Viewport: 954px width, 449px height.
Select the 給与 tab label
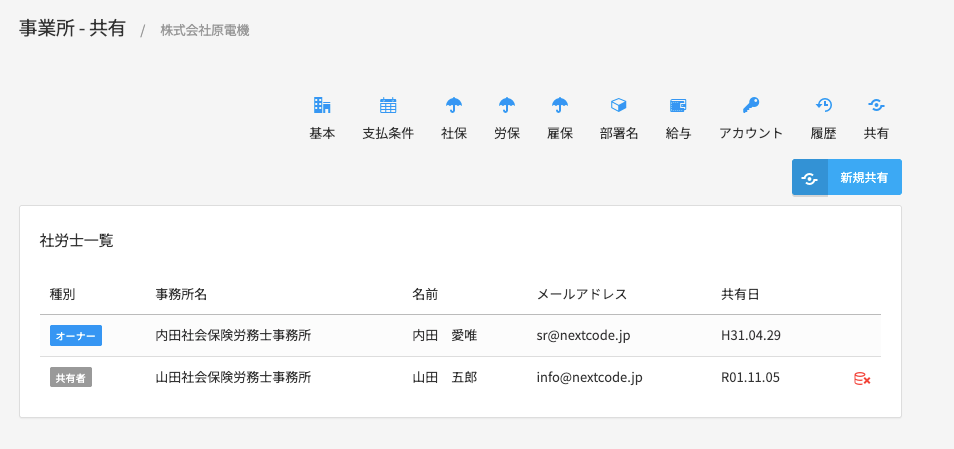coord(678,134)
